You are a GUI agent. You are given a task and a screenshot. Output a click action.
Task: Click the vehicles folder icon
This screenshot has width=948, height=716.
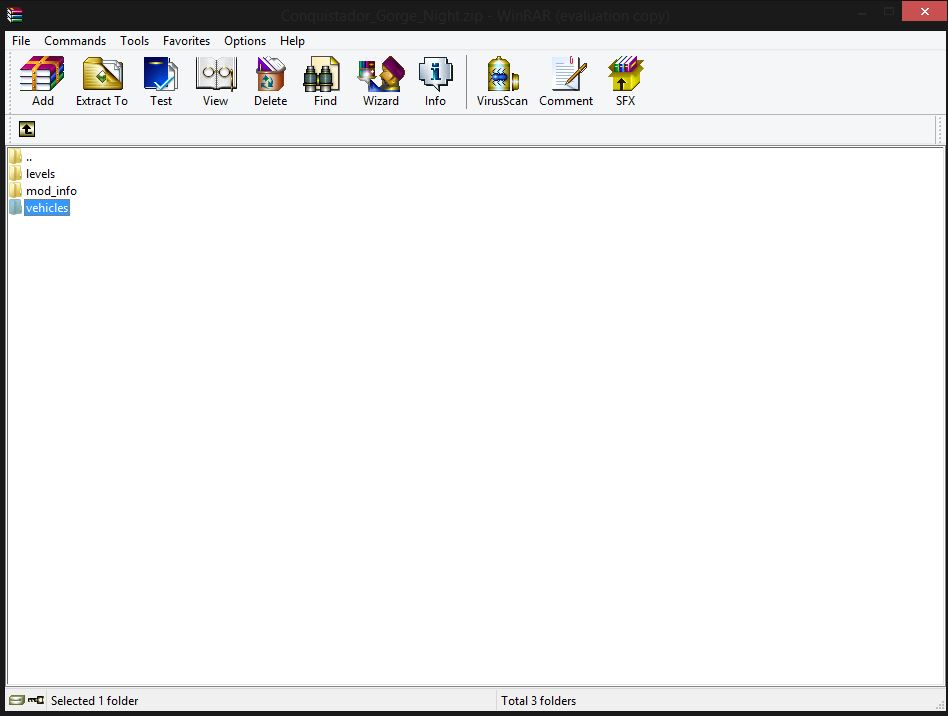pos(16,207)
